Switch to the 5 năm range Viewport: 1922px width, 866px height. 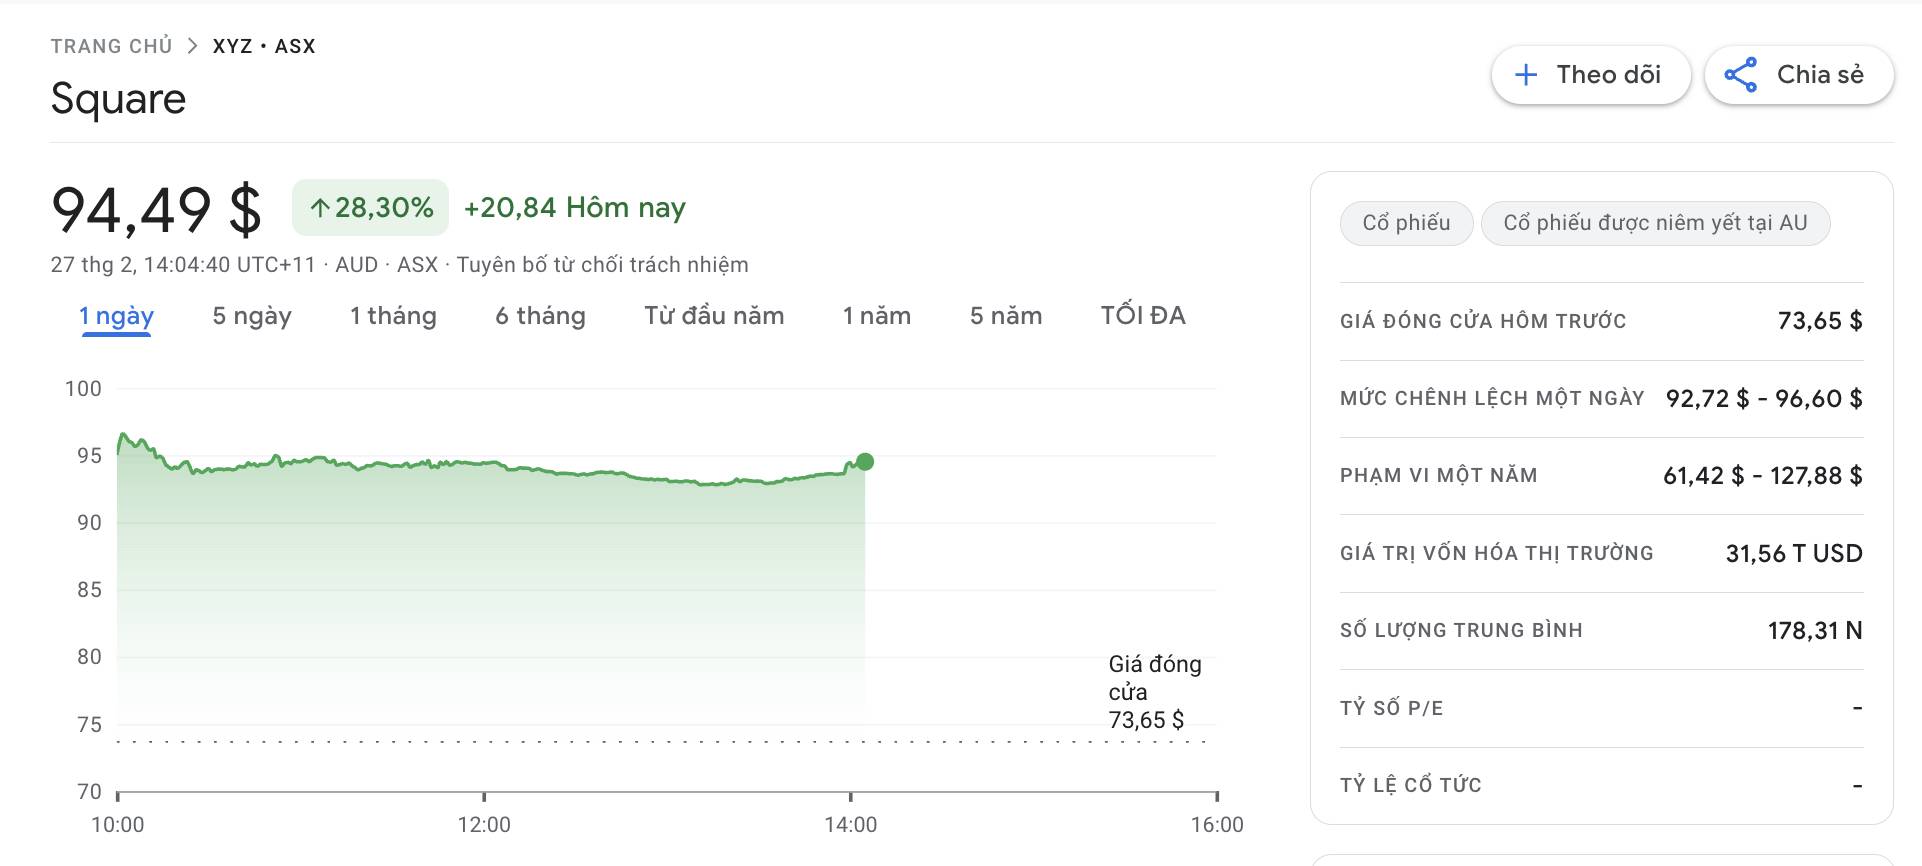(x=1006, y=316)
